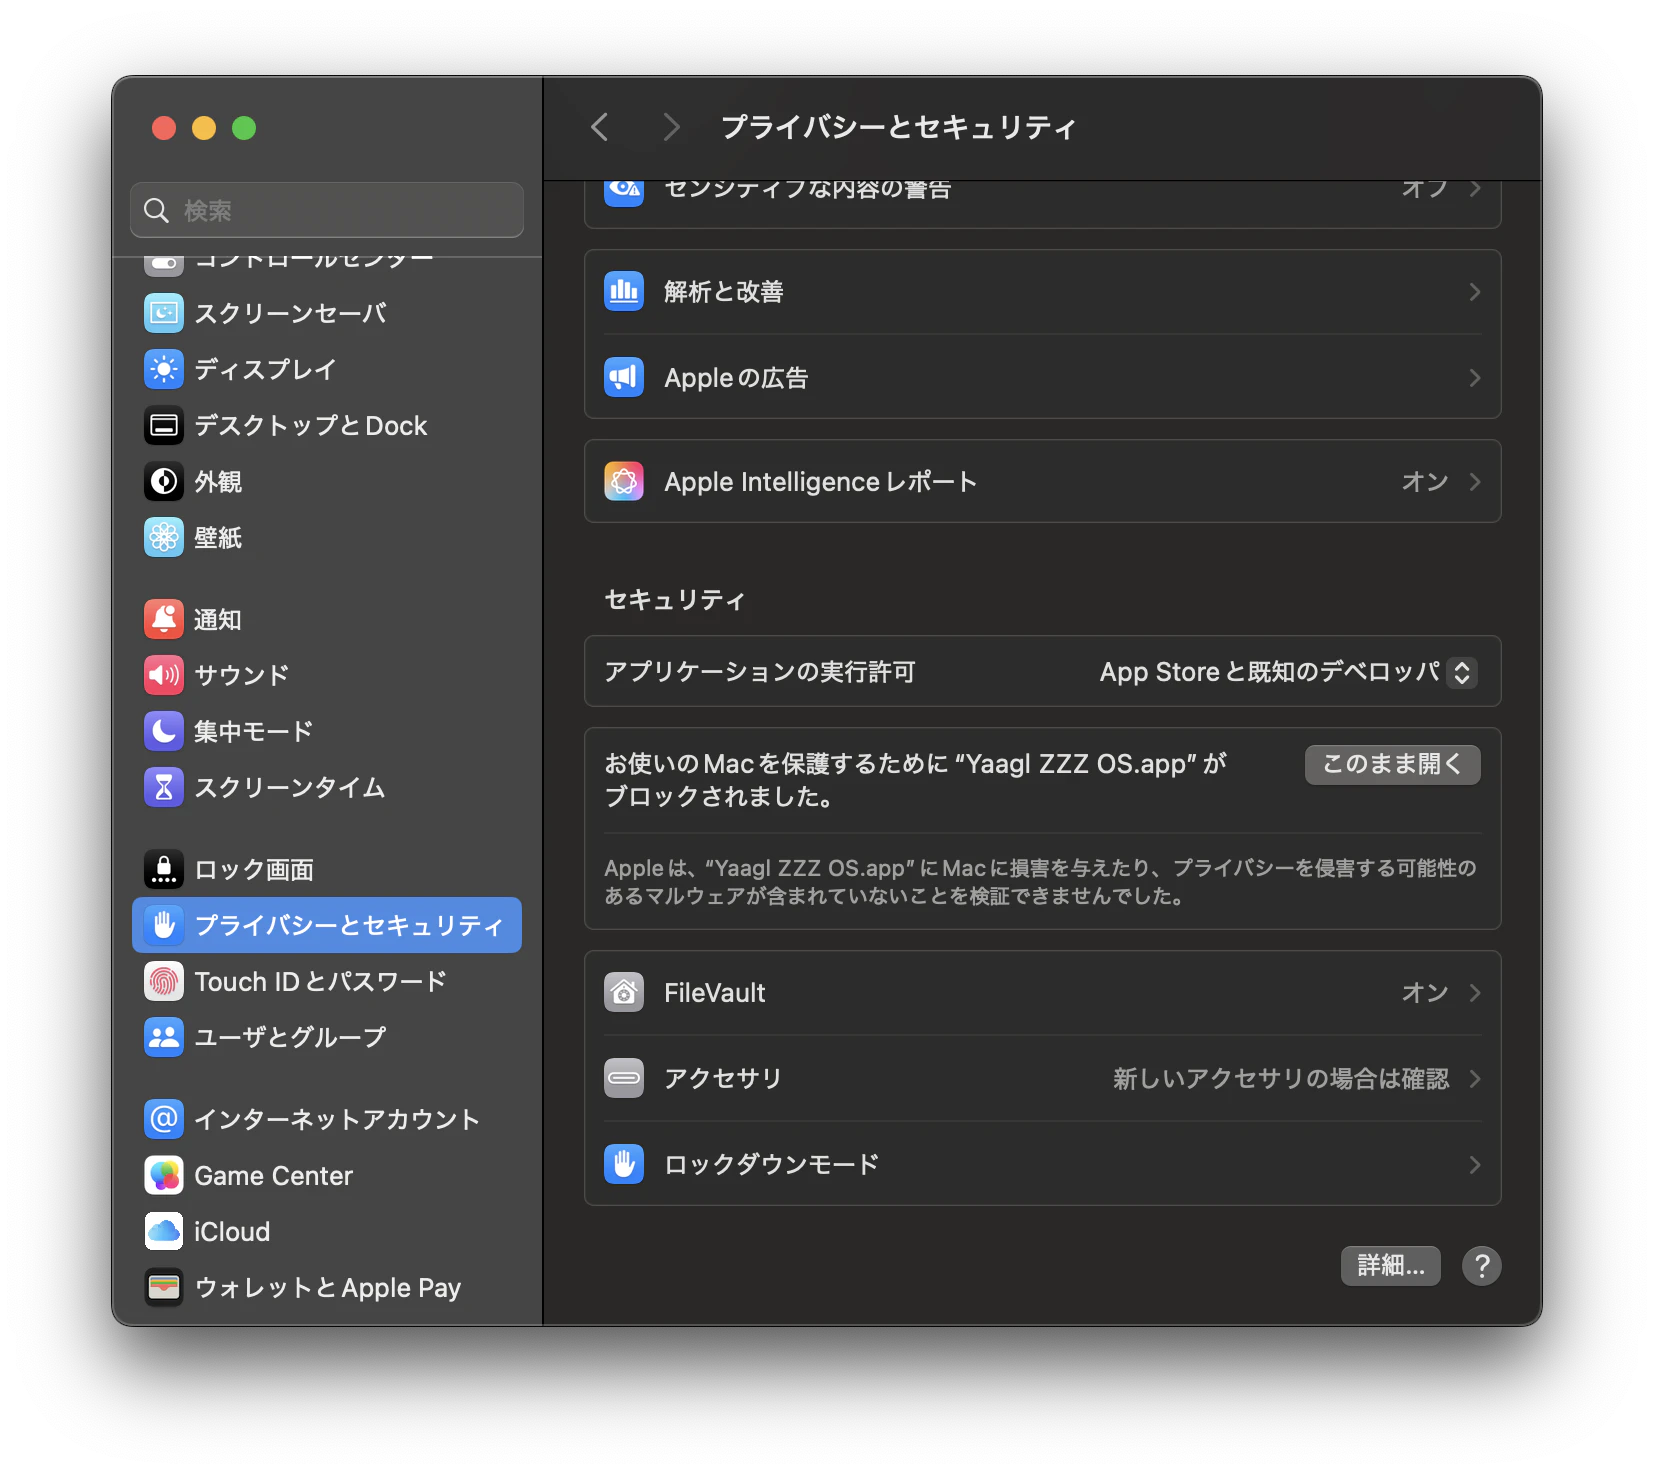1654x1474 pixels.
Task: Select 通知 in the sidebar list
Action: pos(327,619)
